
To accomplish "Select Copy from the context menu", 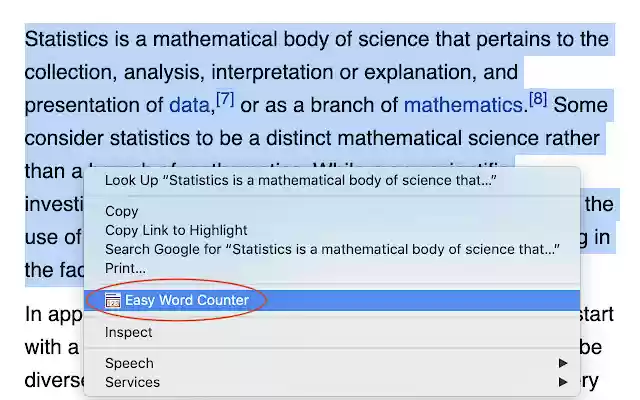I will [122, 211].
